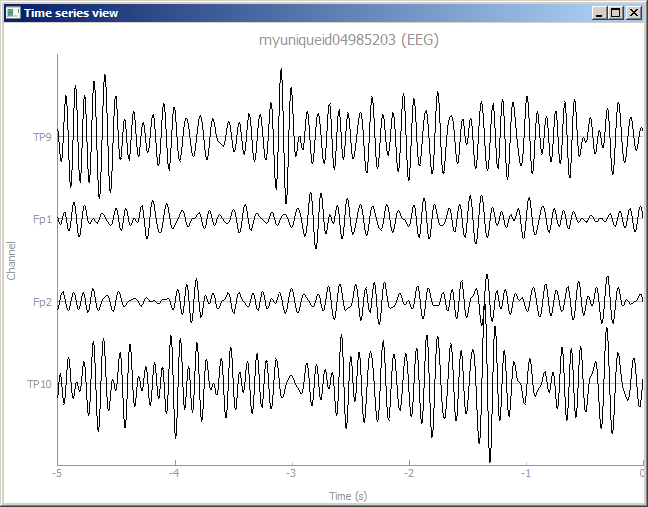
Task: Click the -3 tick on the time axis
Action: pos(291,474)
